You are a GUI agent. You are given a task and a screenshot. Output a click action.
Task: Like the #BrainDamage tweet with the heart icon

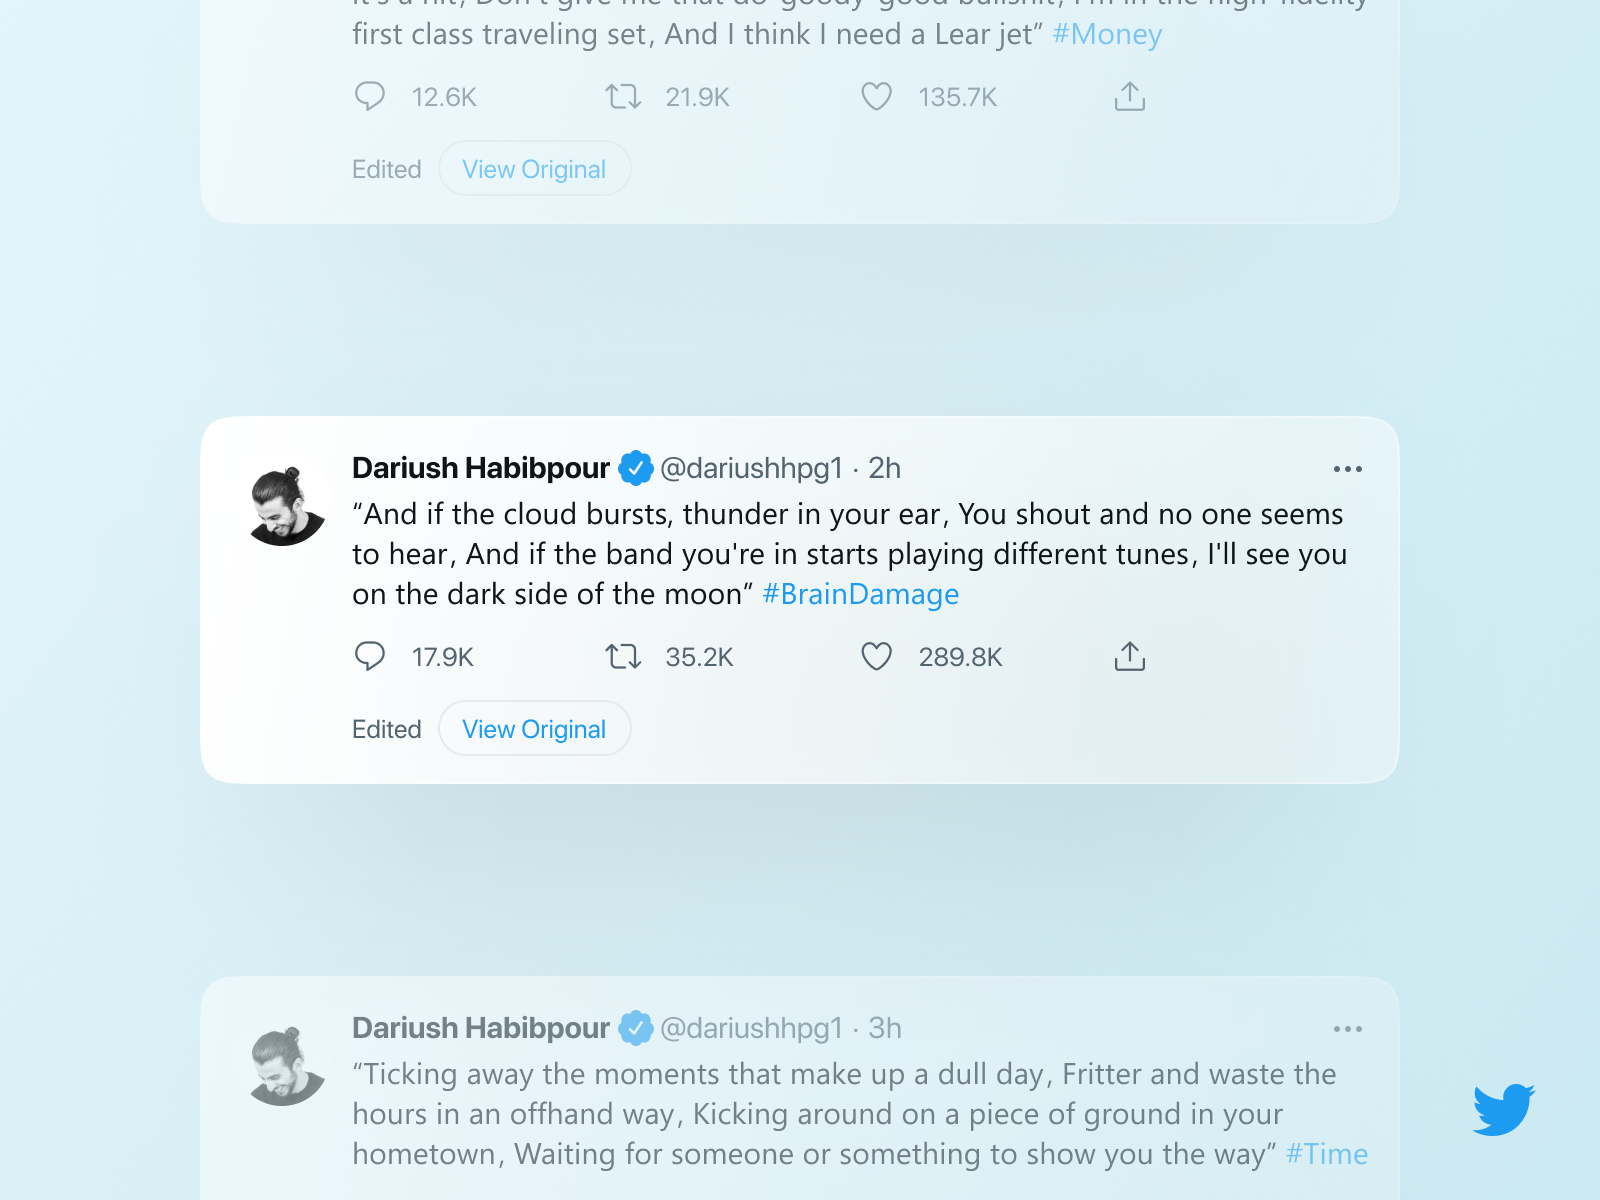click(x=877, y=656)
